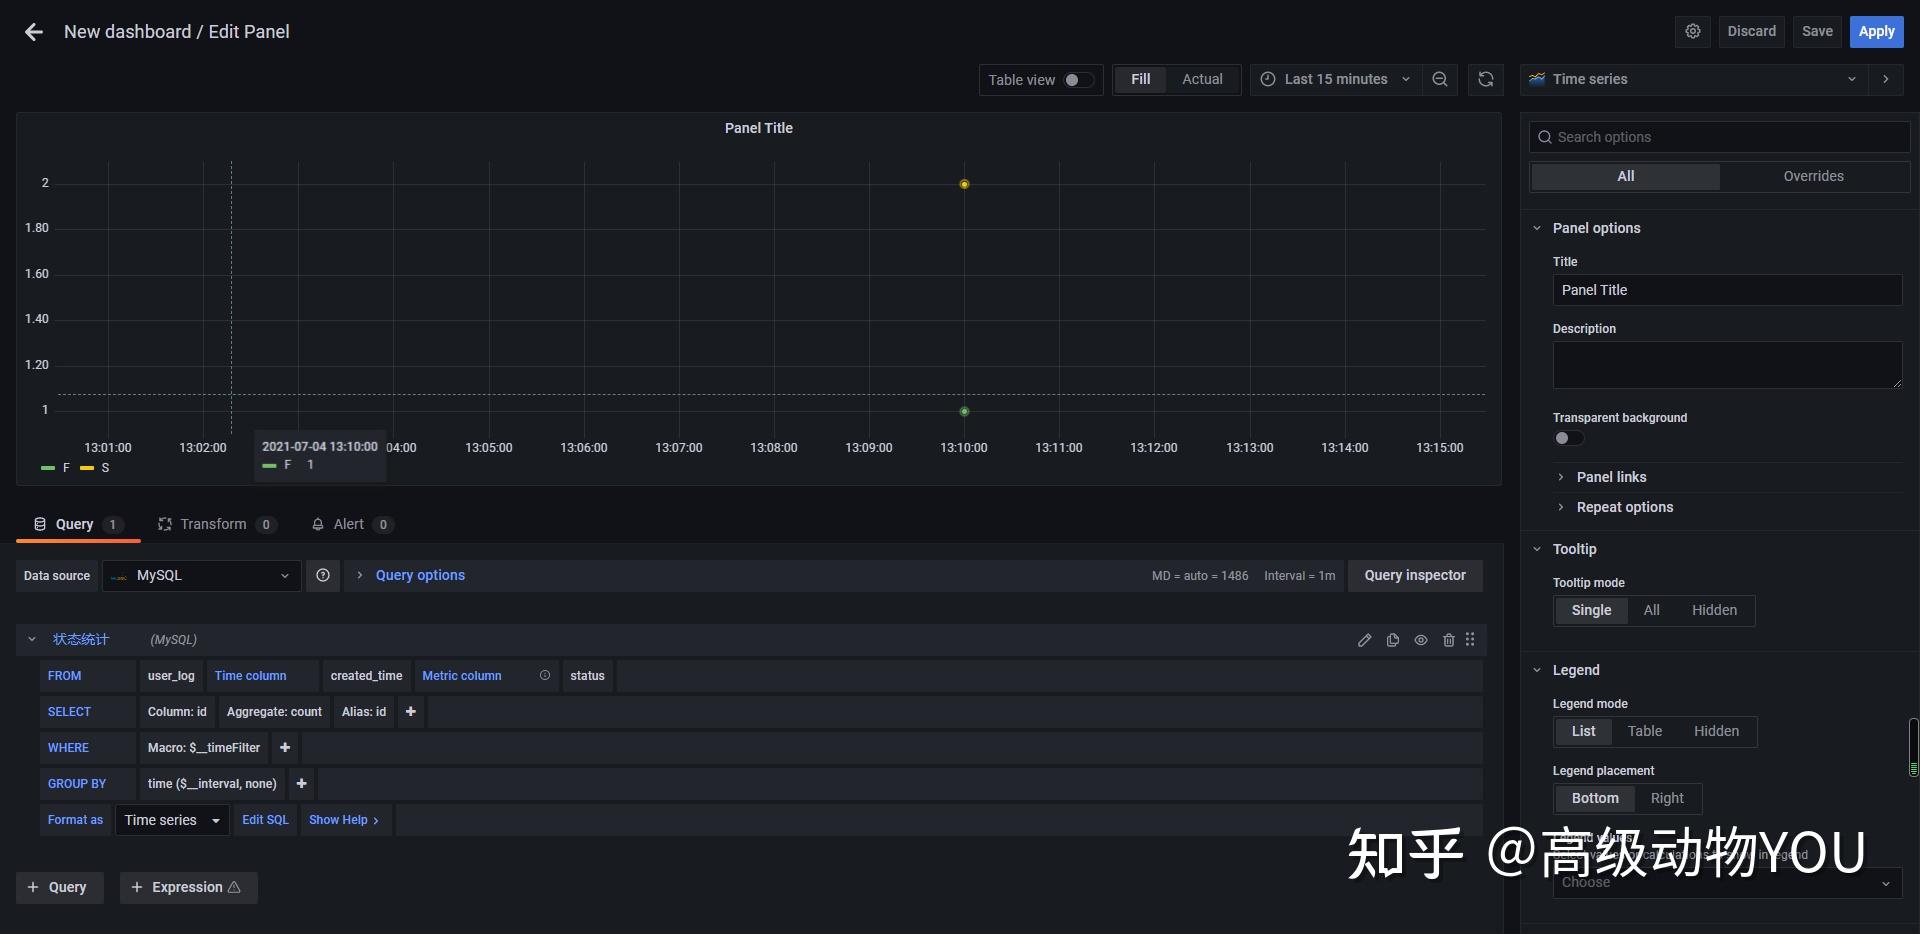Duplicate the query using the copy icon

[x=1392, y=640]
